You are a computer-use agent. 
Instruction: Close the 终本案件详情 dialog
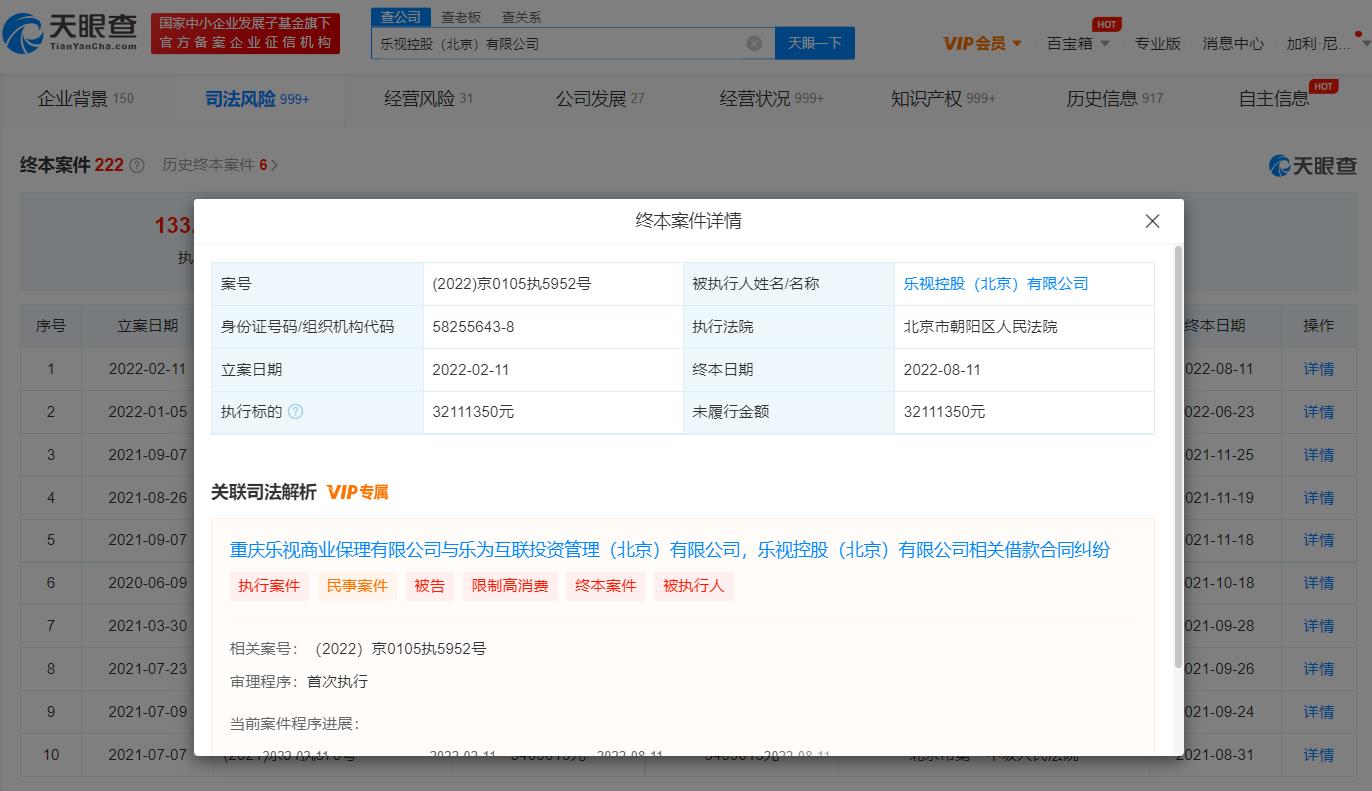coord(1152,221)
